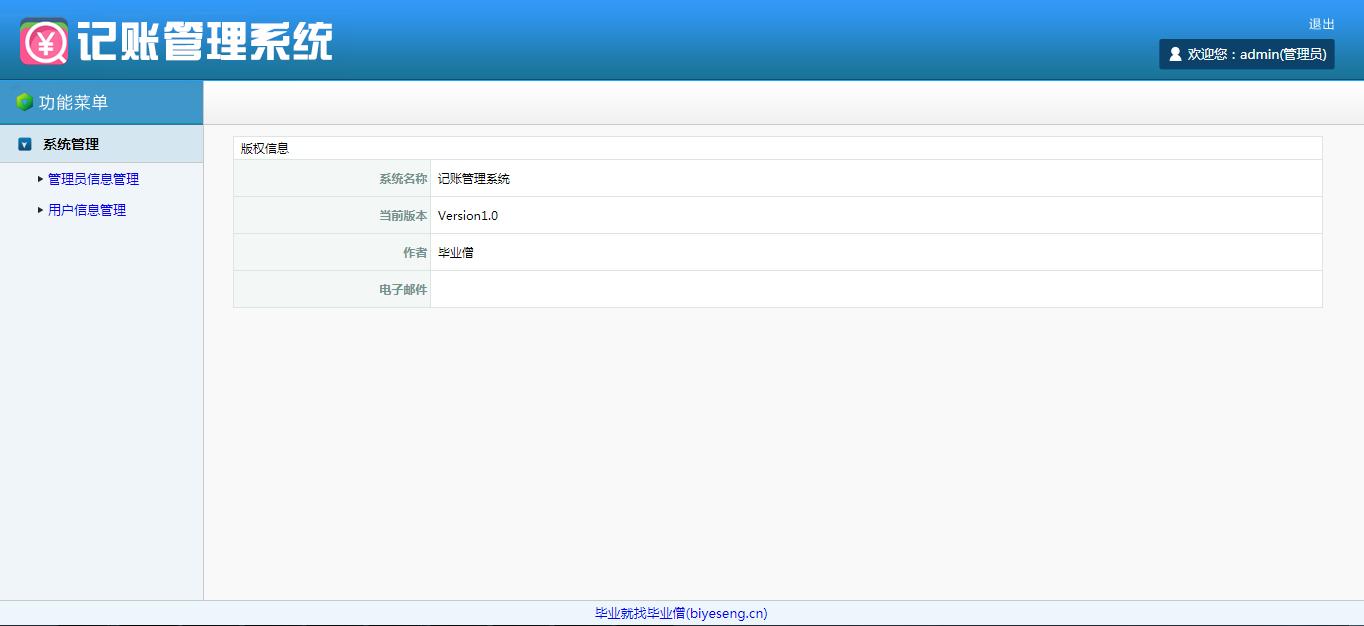Click the 当前版本 label cell
The image size is (1364, 626).
pos(332,216)
